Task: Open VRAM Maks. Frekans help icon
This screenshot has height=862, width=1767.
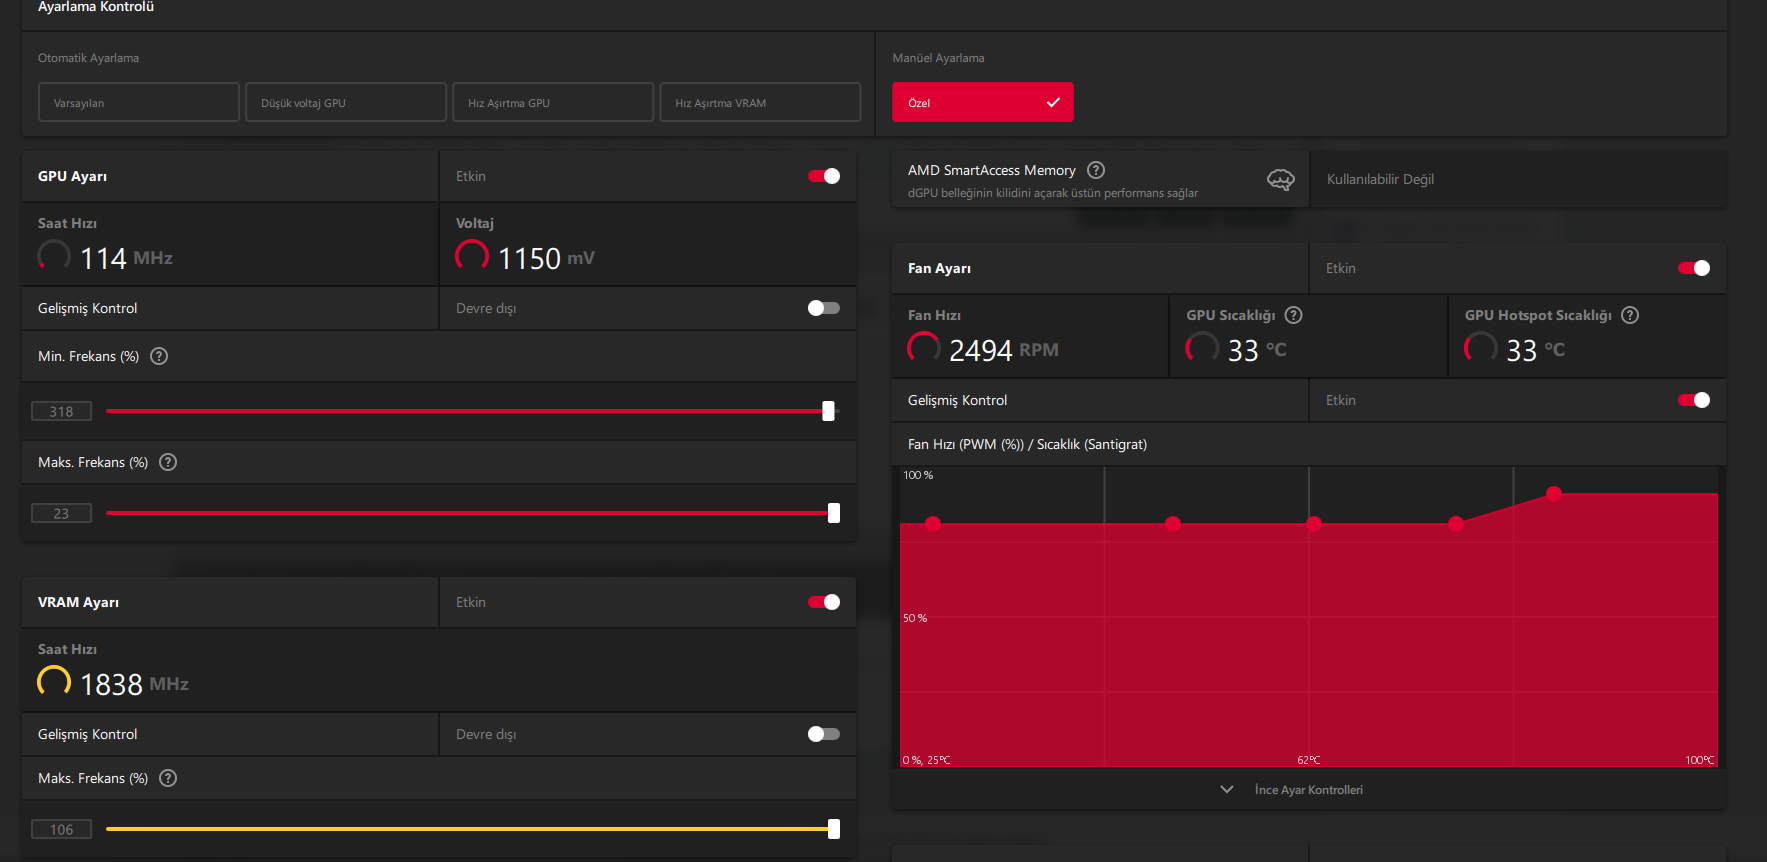Action: [168, 778]
